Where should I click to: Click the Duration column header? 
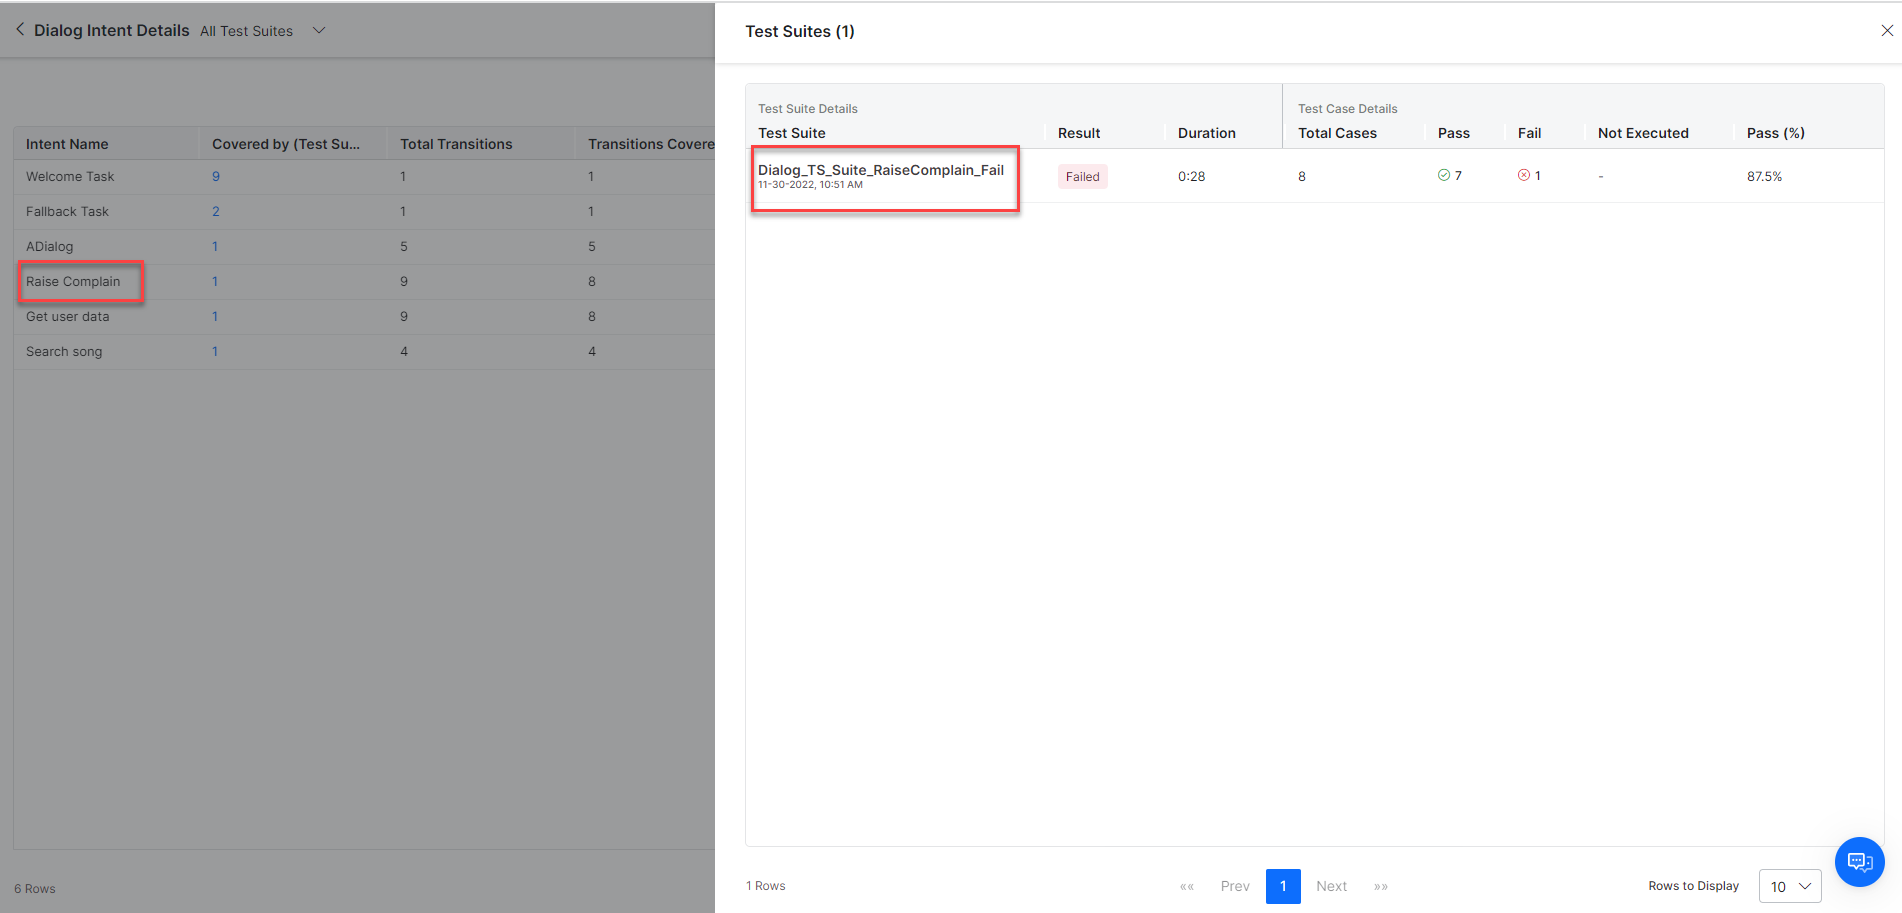pyautogui.click(x=1206, y=133)
